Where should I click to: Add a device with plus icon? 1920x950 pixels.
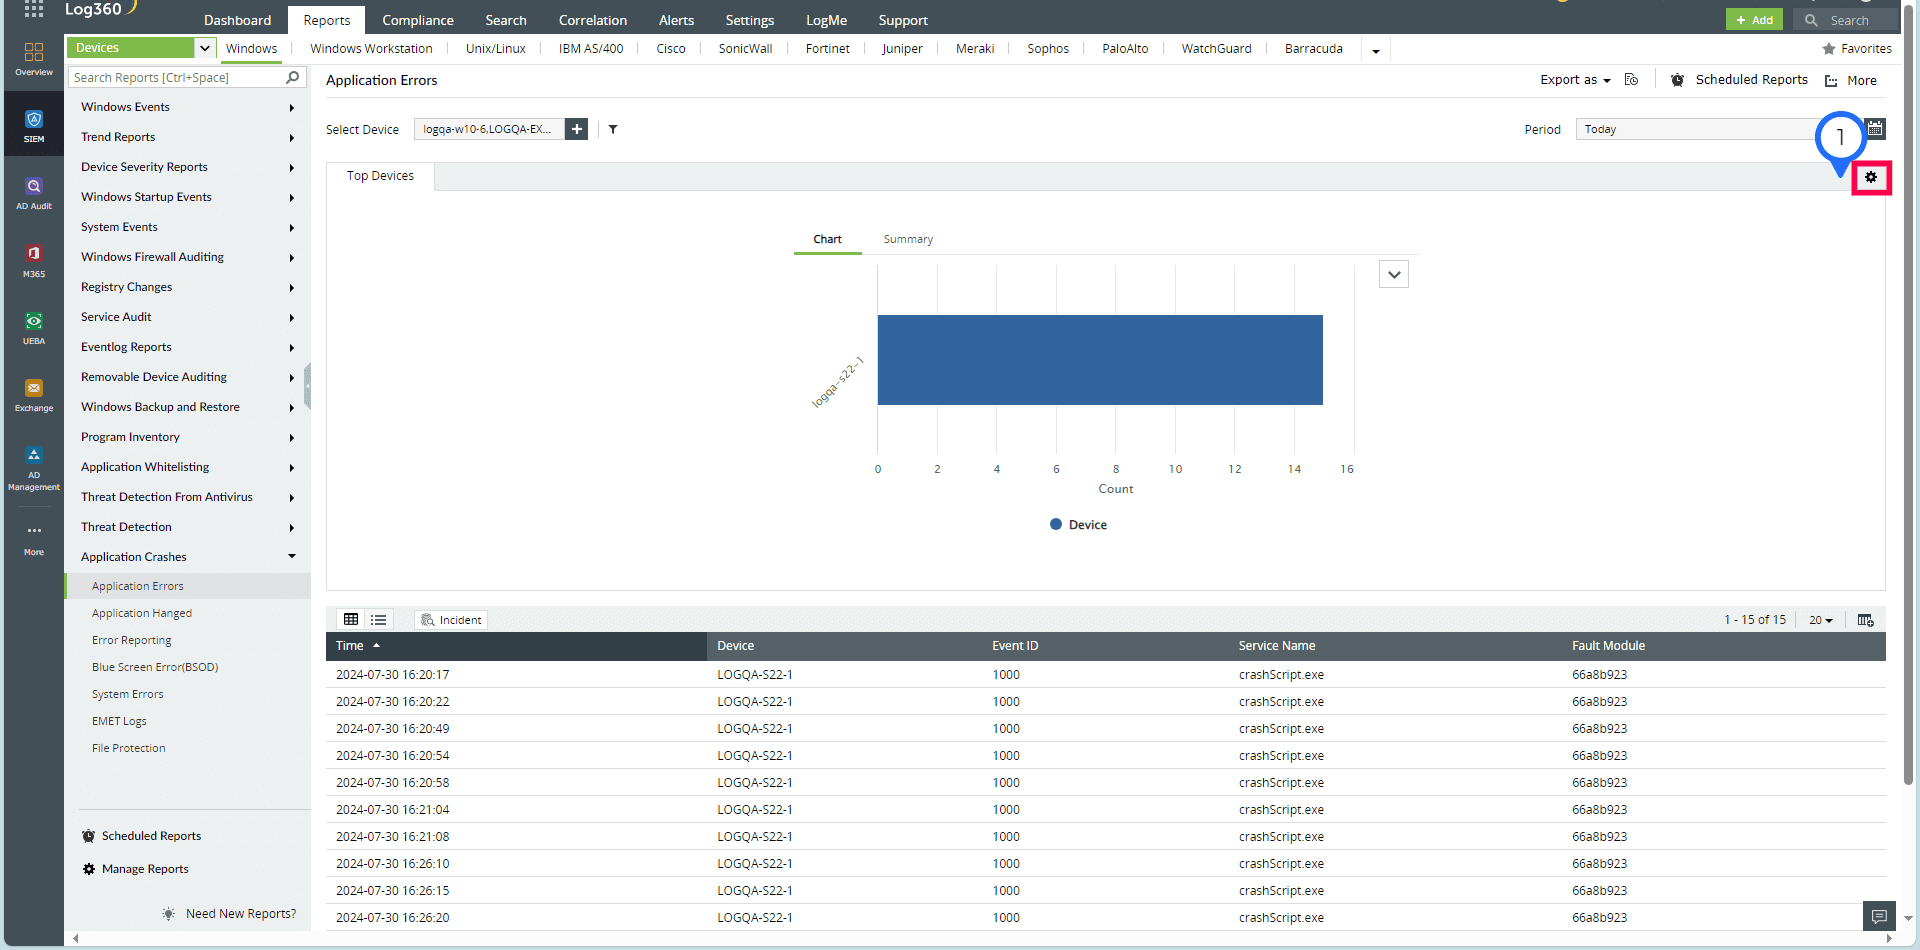(577, 129)
